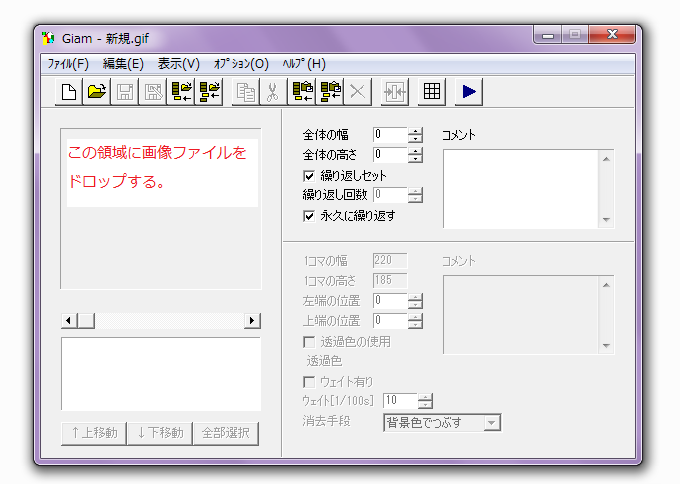680x484 pixels.
Task: Click the grayed Copy icon
Action: (x=245, y=92)
